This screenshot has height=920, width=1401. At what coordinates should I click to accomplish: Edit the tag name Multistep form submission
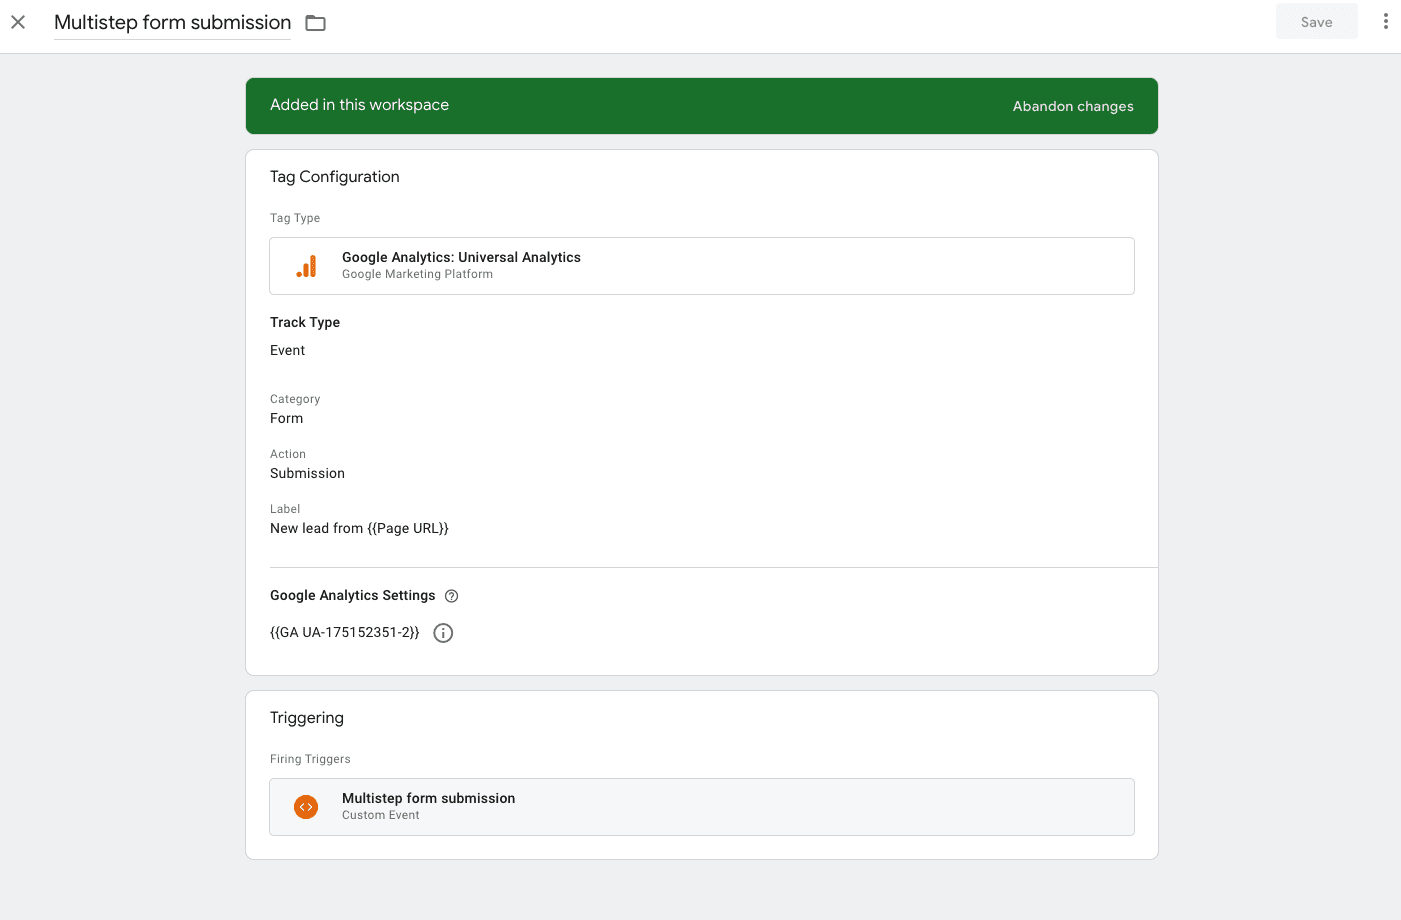pos(172,22)
